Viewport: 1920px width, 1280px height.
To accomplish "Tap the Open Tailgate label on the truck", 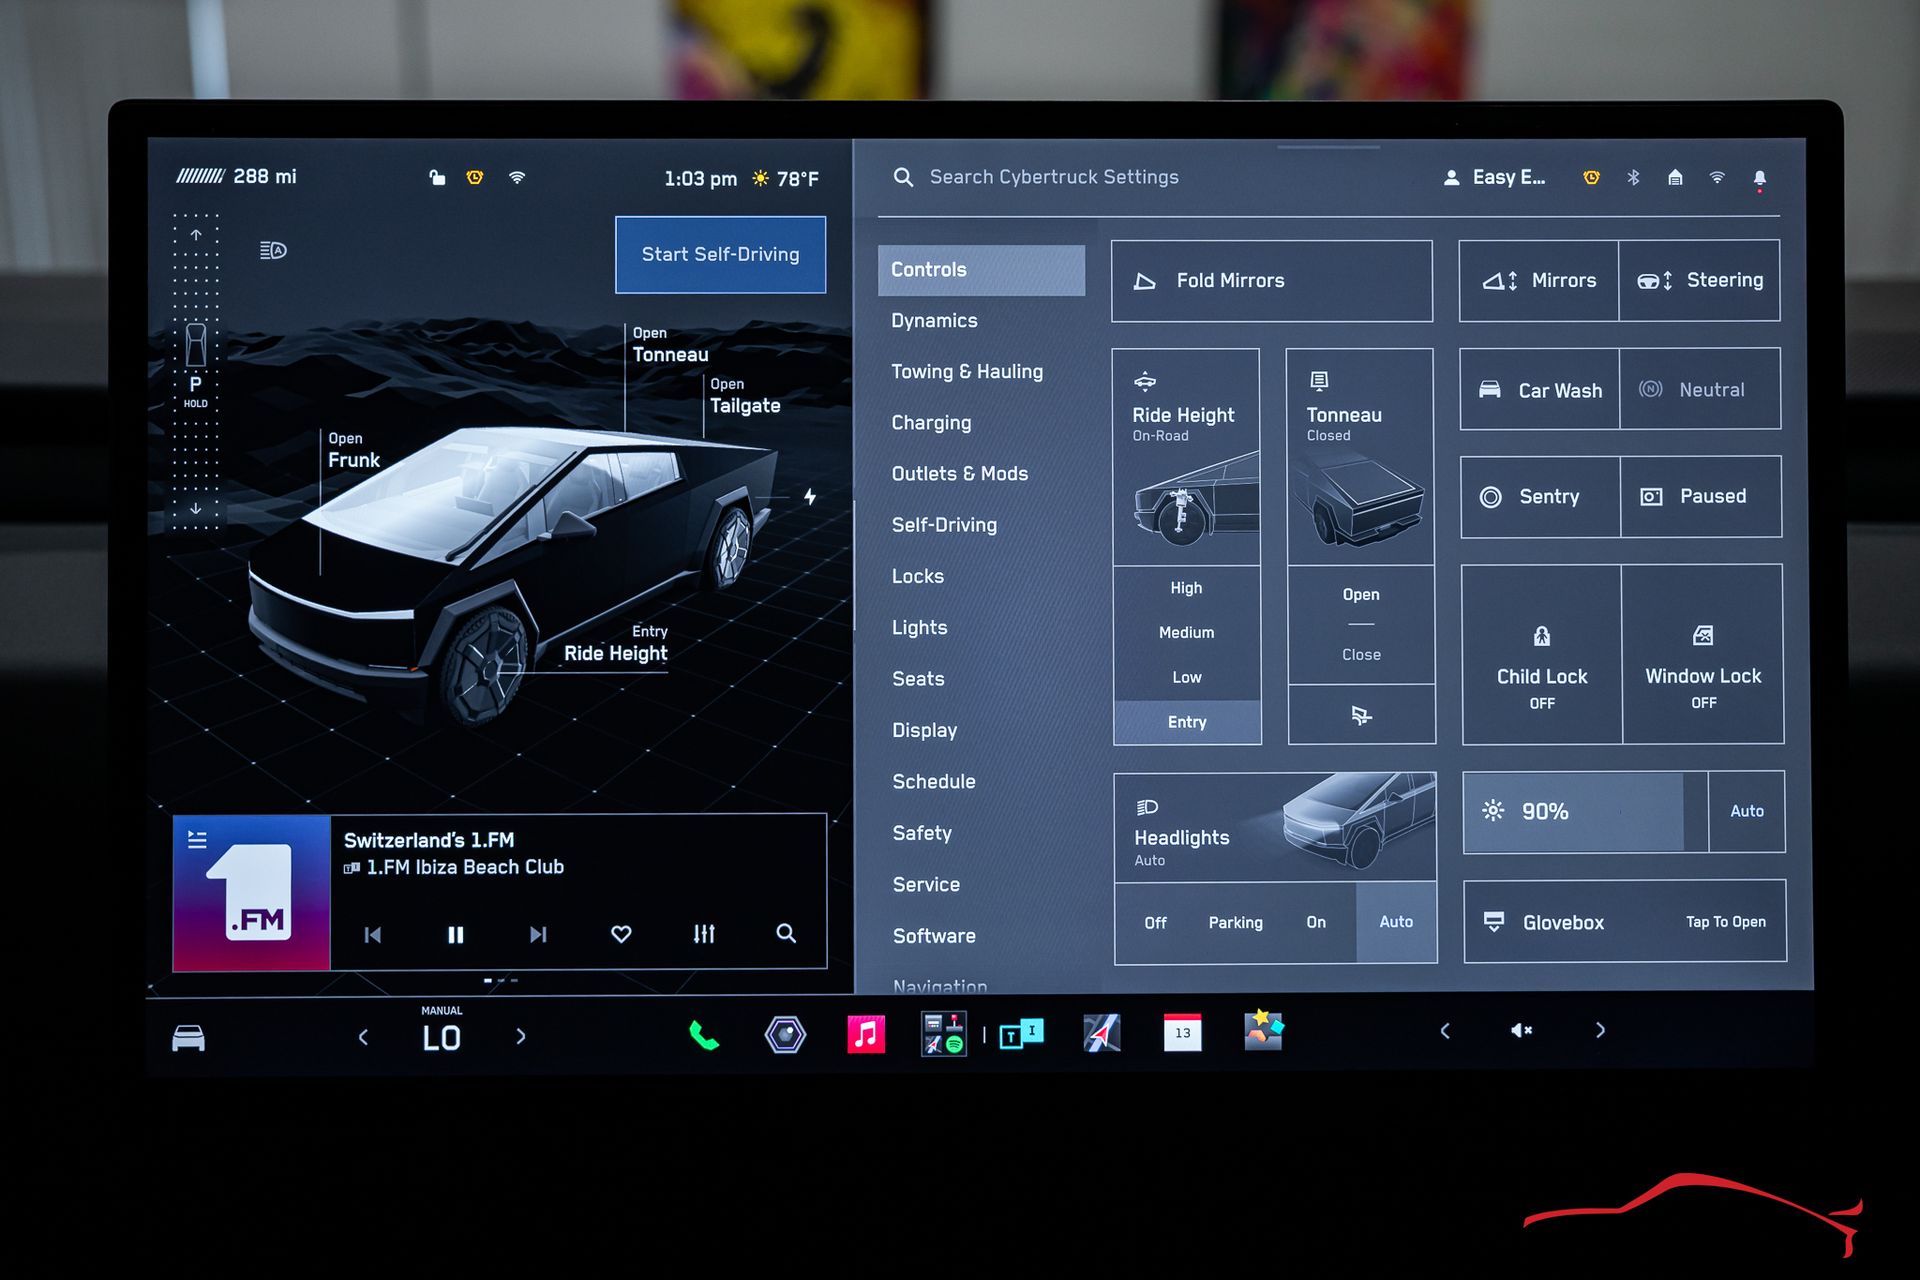I will [745, 397].
